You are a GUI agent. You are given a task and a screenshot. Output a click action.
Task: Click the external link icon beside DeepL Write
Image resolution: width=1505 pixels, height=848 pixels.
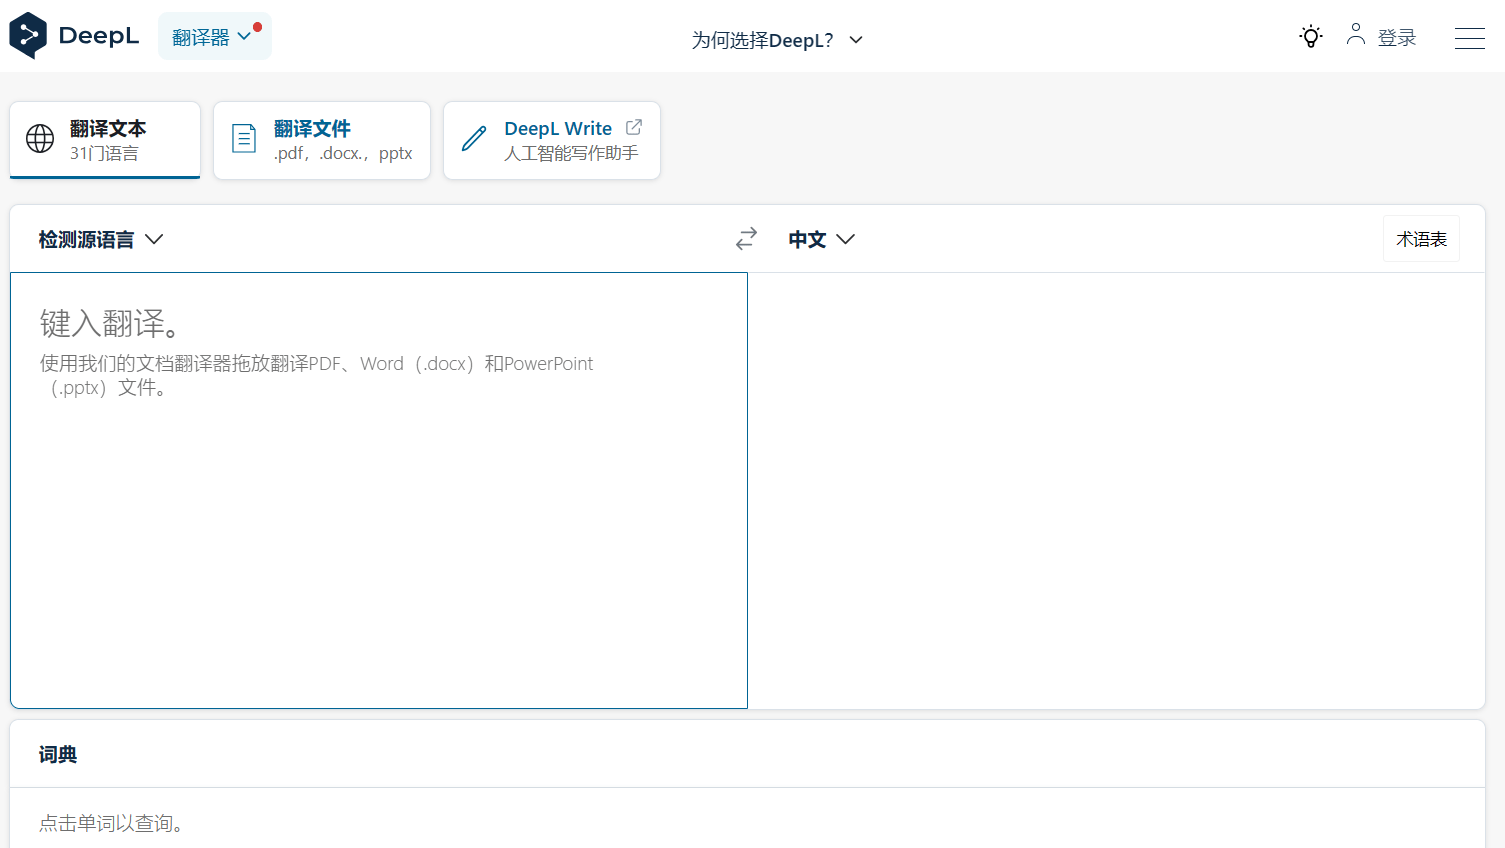(x=634, y=127)
